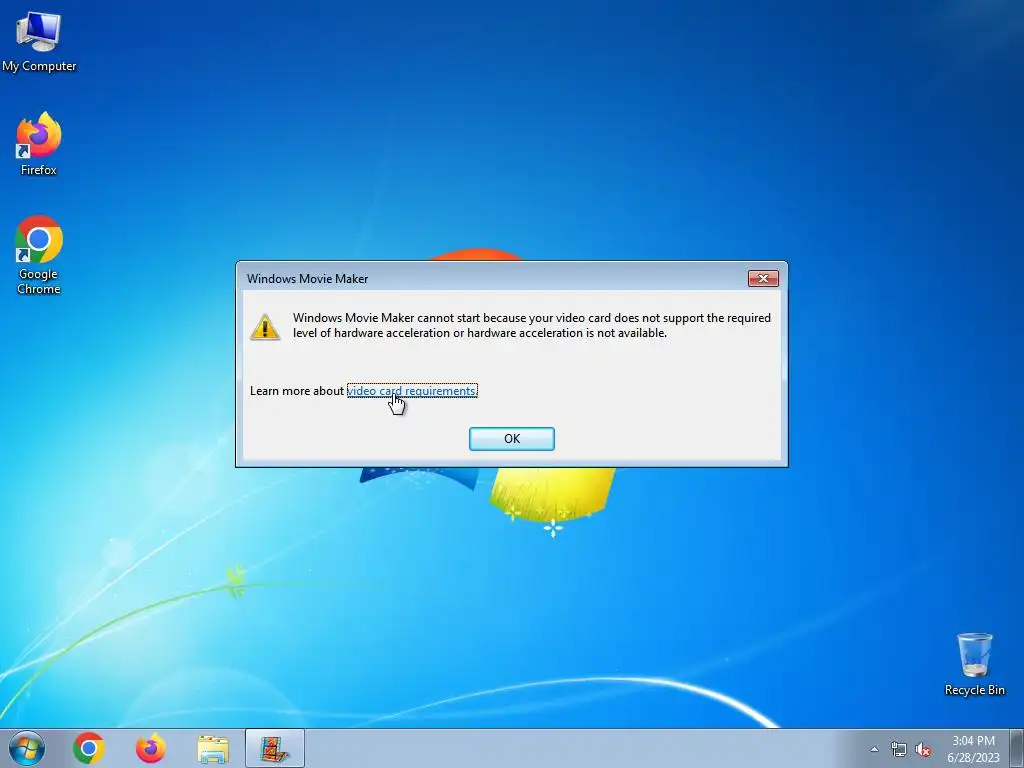This screenshot has height=768, width=1024.
Task: Select Windows Movie Maker taskbar button
Action: (x=275, y=748)
